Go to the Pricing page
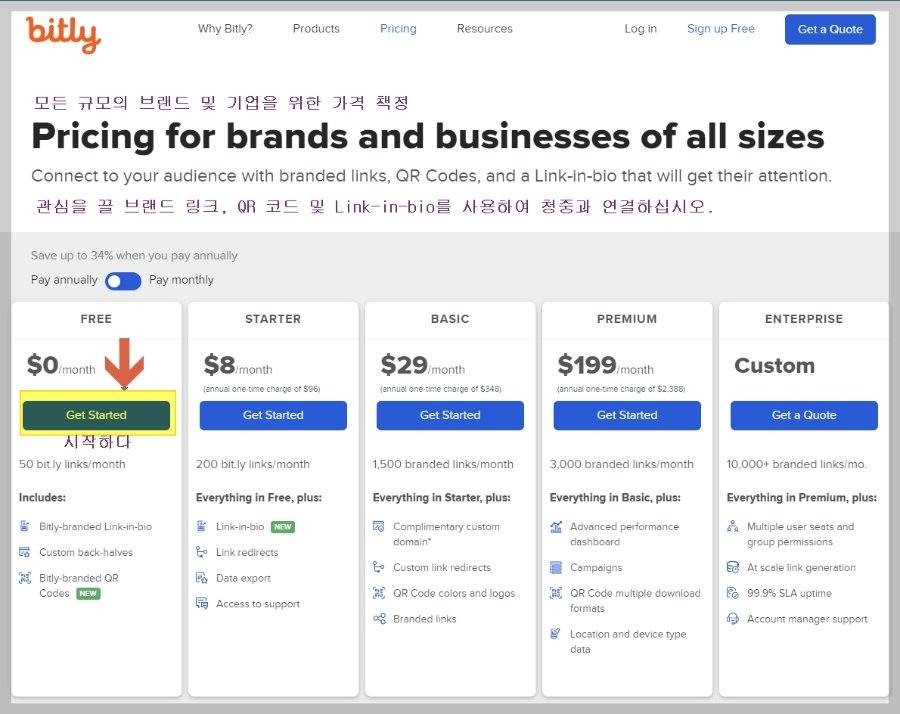The height and width of the screenshot is (714, 900). click(x=398, y=29)
